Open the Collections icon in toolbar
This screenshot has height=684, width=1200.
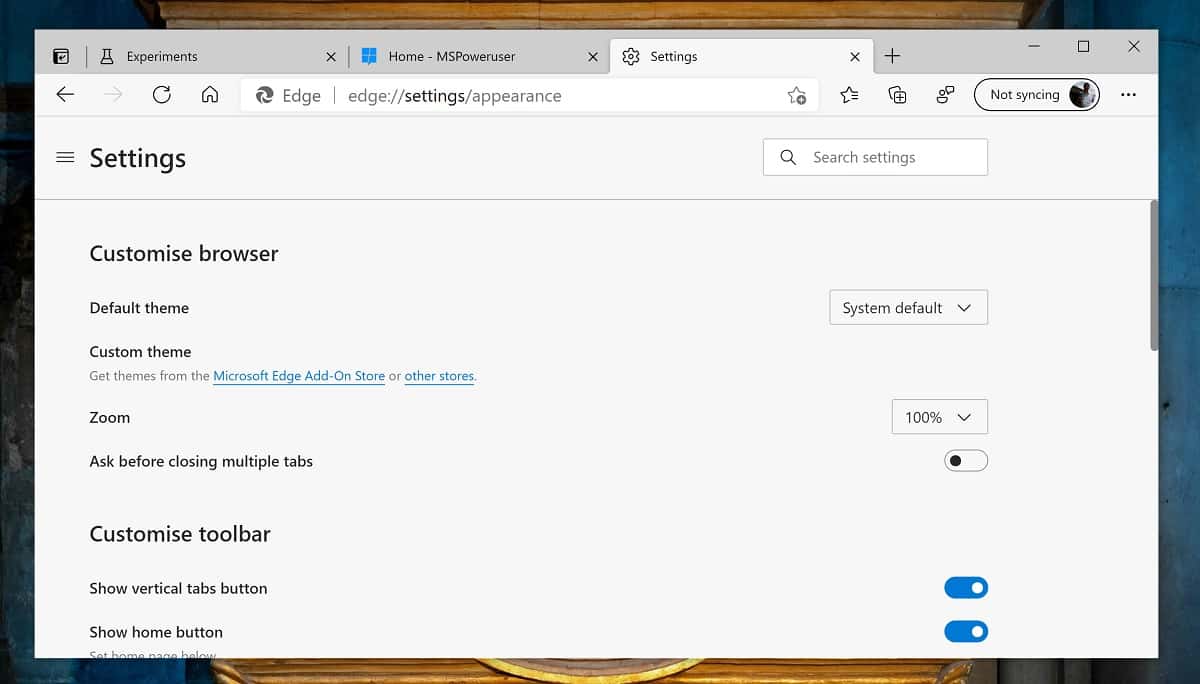(897, 95)
